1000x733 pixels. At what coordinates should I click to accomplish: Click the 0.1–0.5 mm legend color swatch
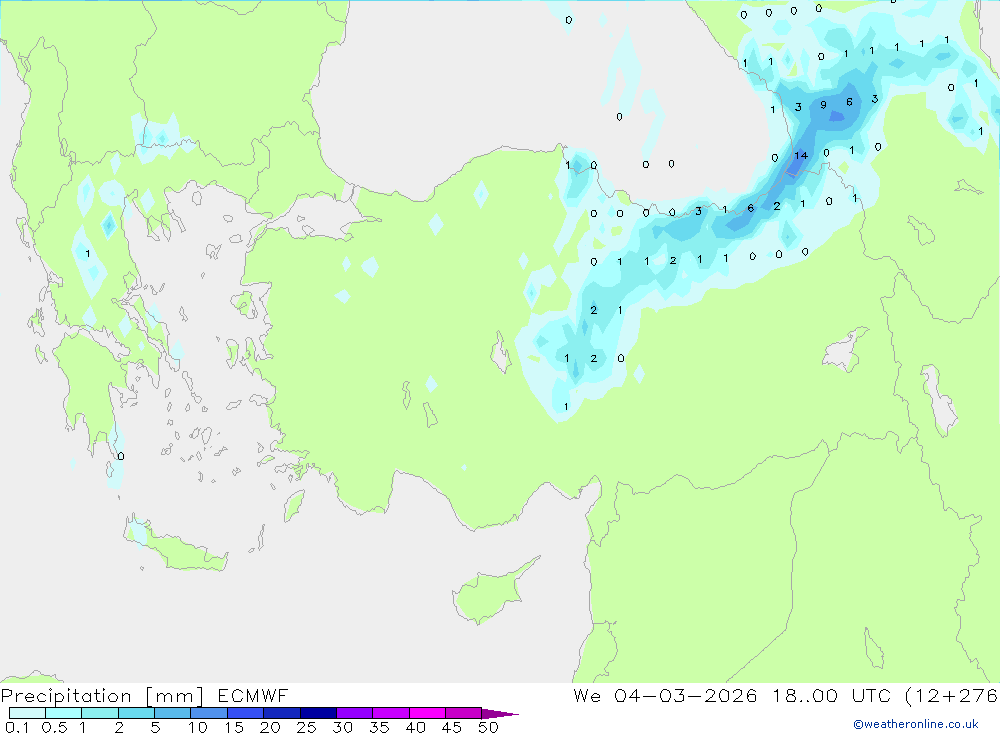click(27, 713)
